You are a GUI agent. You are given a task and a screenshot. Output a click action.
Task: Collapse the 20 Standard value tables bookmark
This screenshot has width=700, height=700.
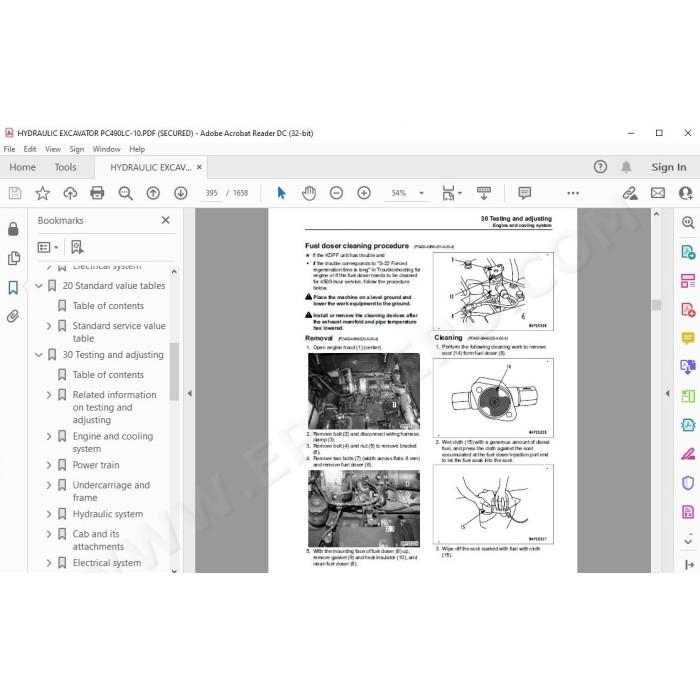click(39, 285)
